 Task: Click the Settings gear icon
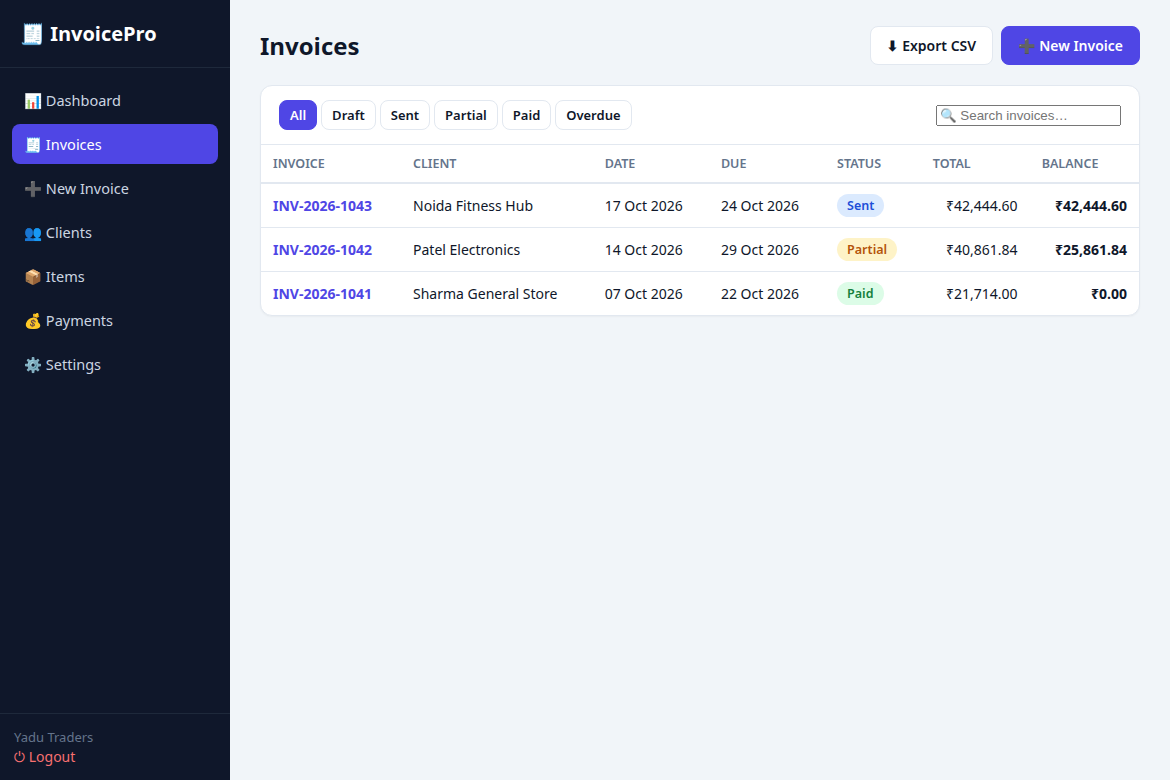[x=33, y=365]
